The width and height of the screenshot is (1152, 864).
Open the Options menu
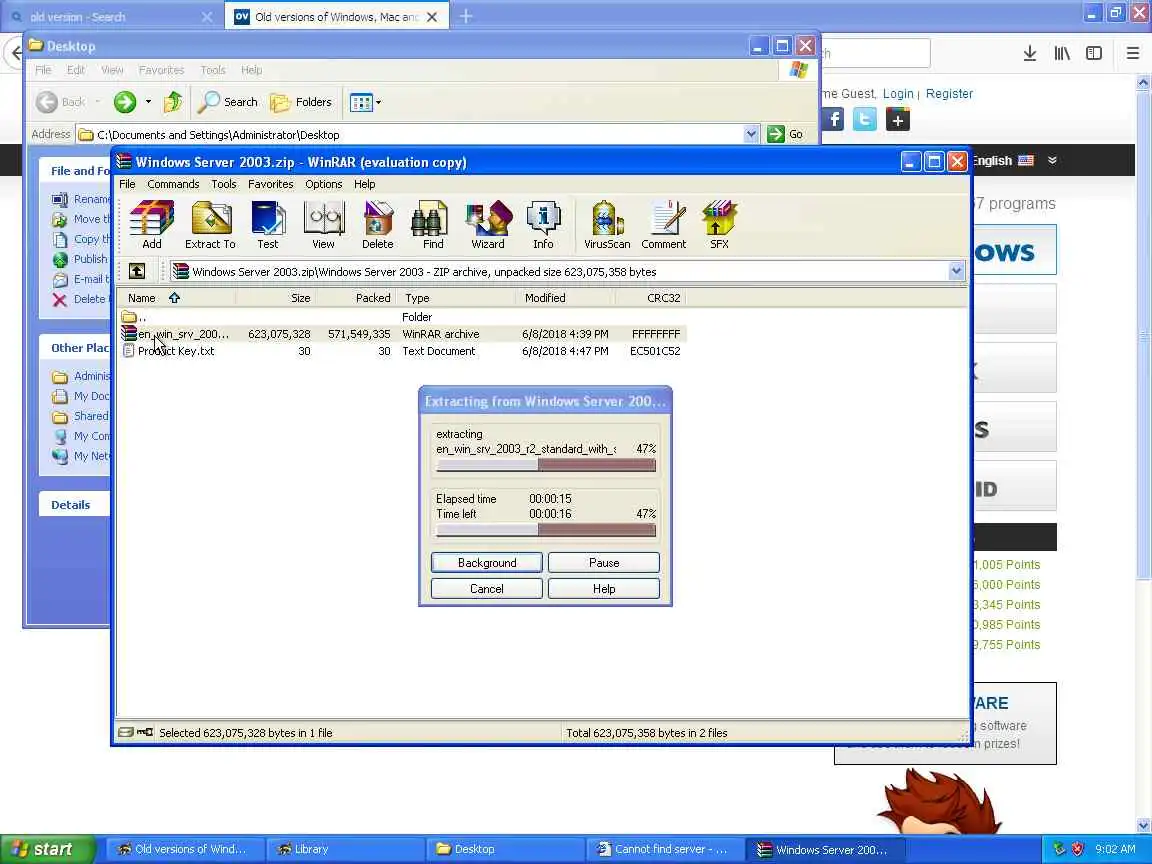pyautogui.click(x=323, y=184)
